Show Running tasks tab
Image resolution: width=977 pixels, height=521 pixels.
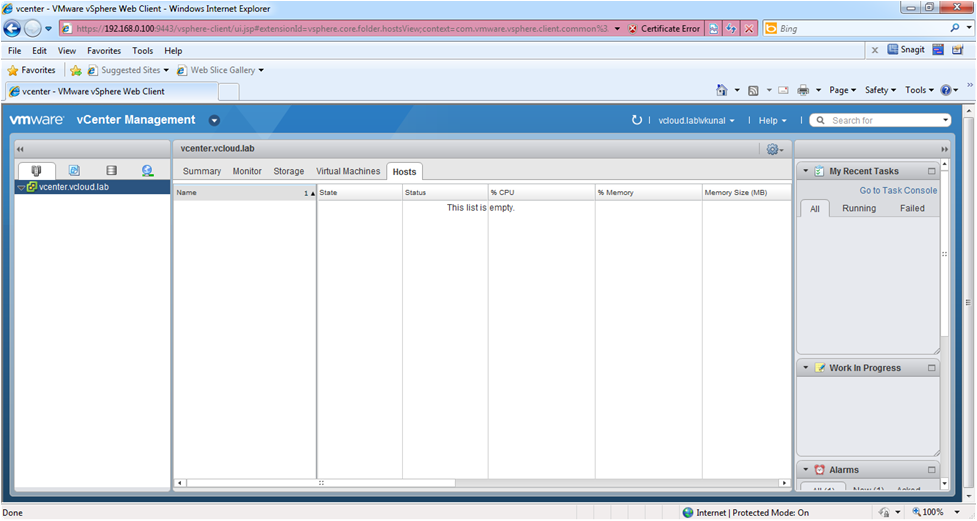tap(859, 208)
